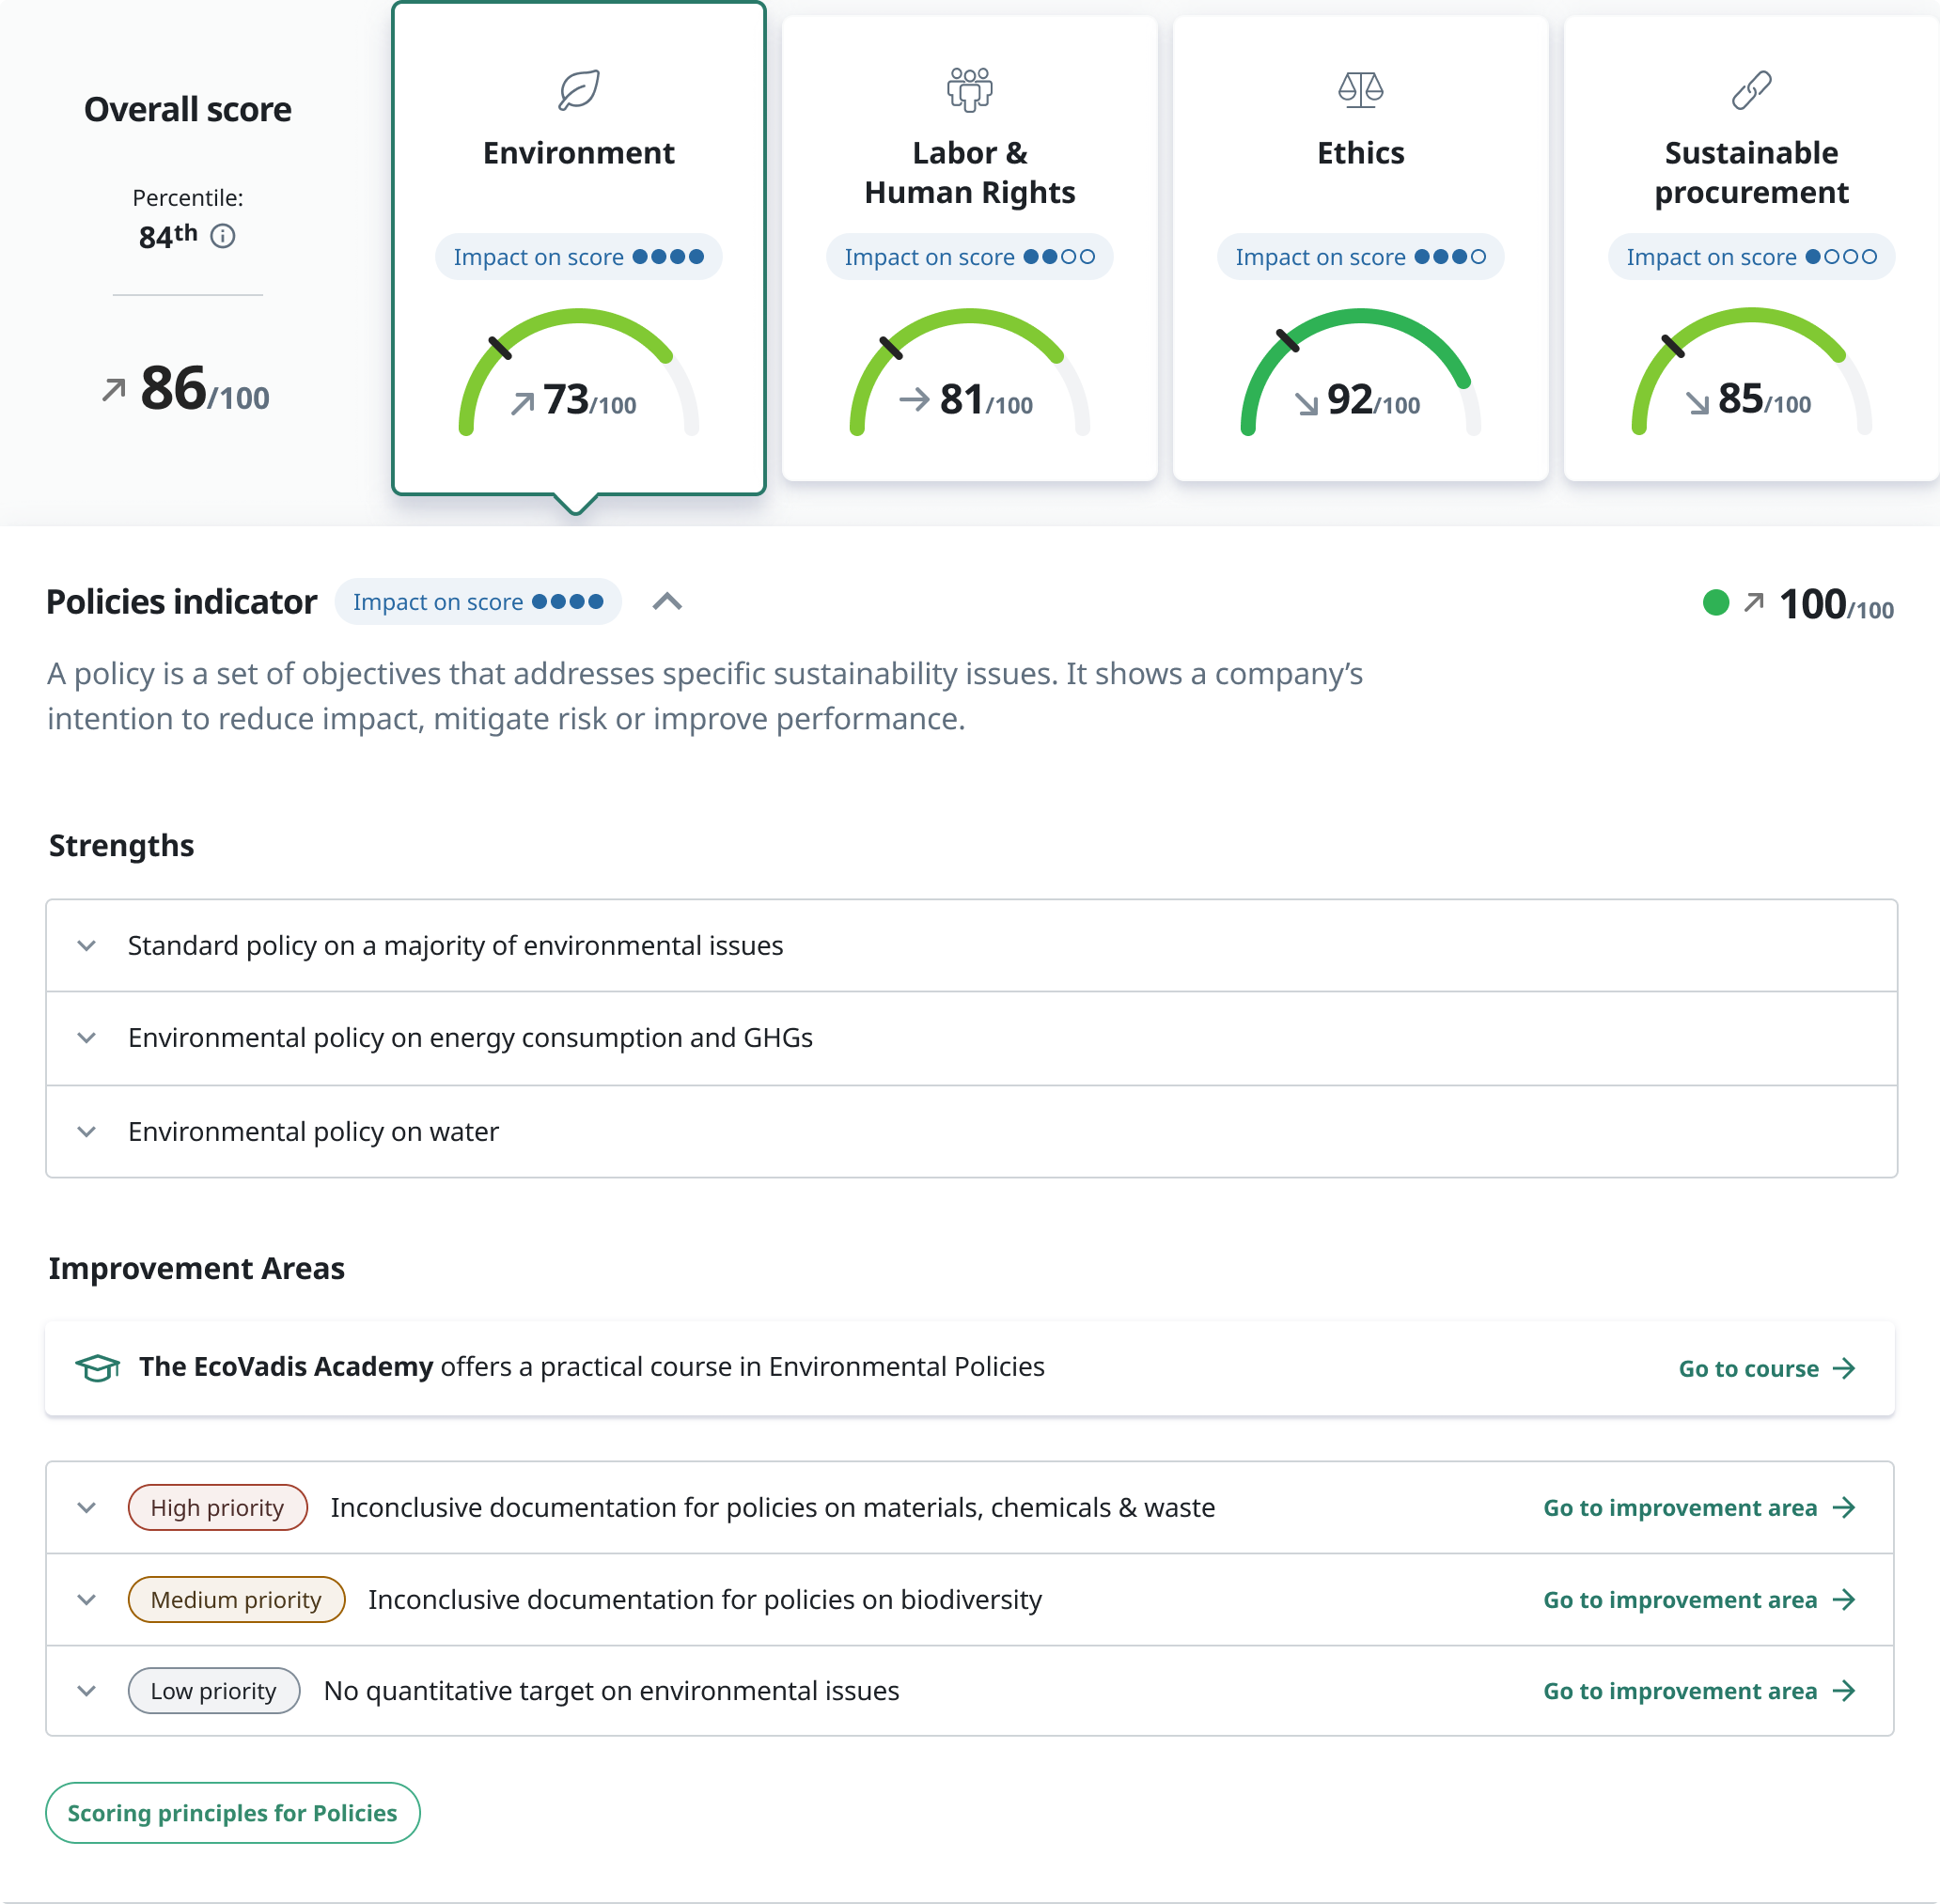Click the Labor & Human Rights people icon

click(x=969, y=90)
